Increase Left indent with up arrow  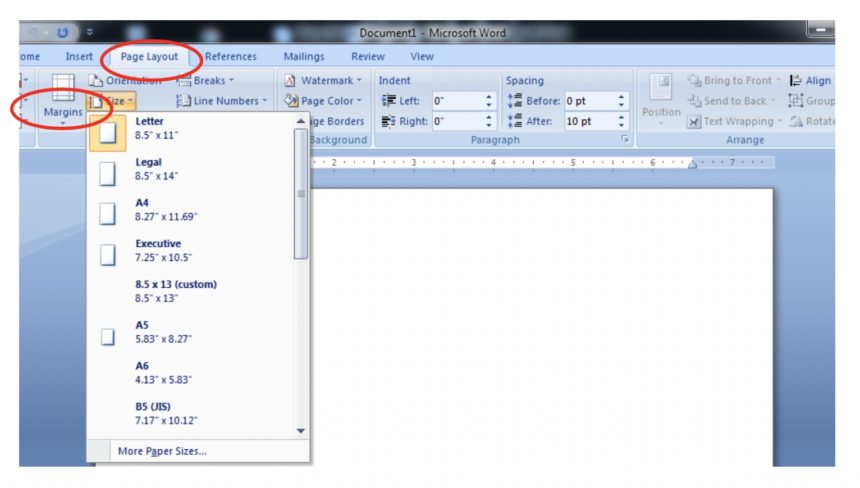[489, 97]
